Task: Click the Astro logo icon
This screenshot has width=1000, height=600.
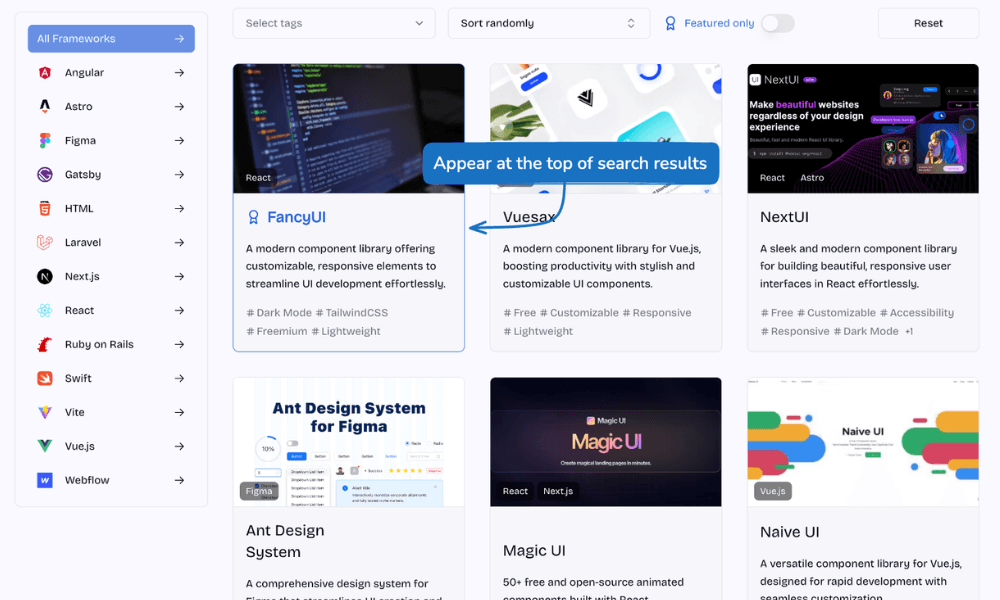Action: tap(45, 107)
